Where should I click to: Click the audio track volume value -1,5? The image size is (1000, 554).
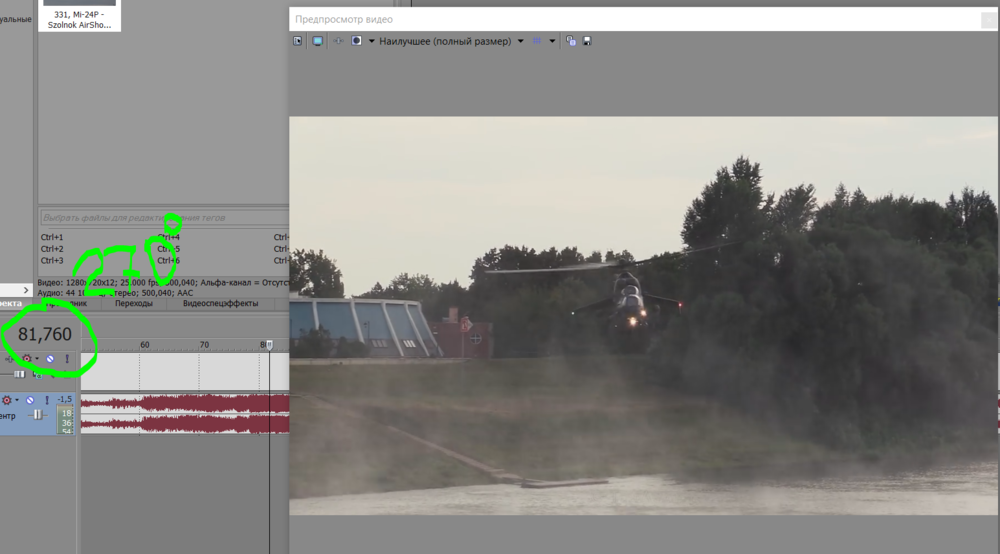[64, 399]
